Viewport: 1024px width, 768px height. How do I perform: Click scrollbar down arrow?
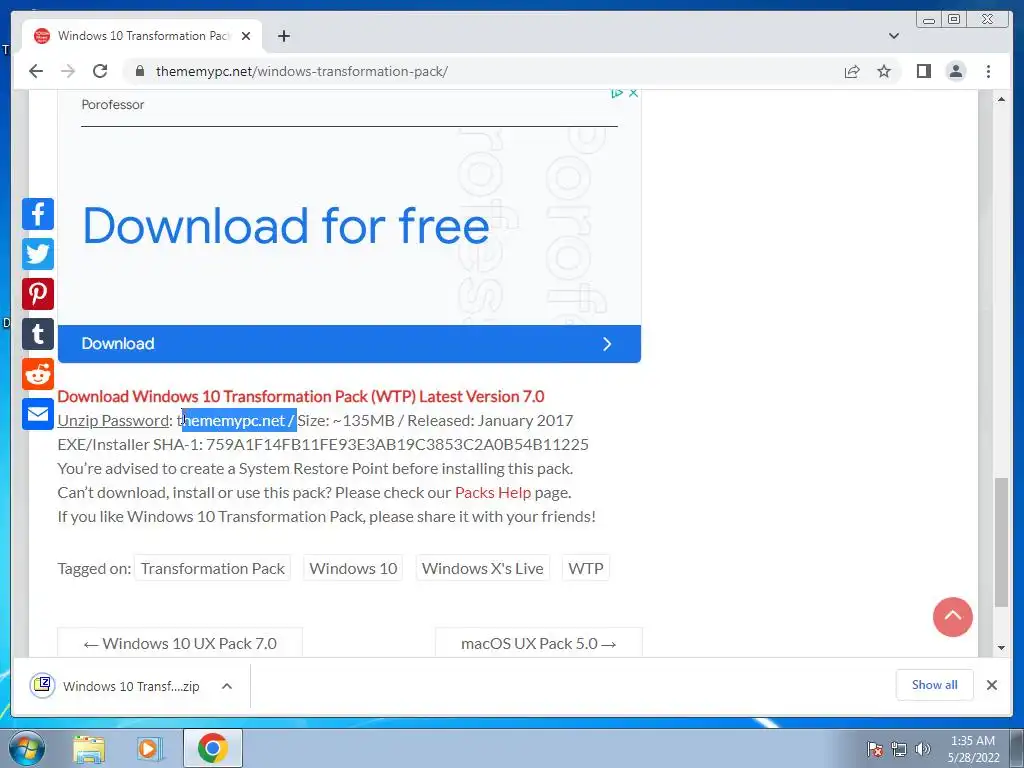click(1001, 648)
